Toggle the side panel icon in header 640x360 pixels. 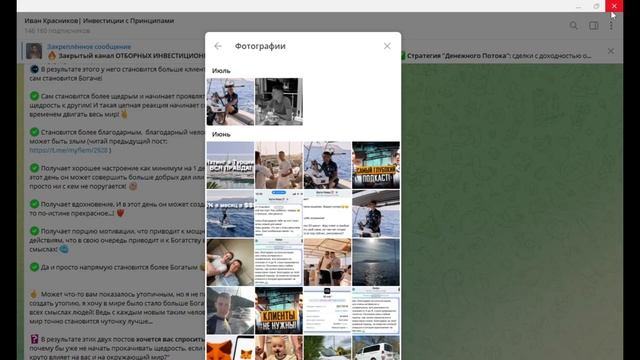tap(593, 26)
